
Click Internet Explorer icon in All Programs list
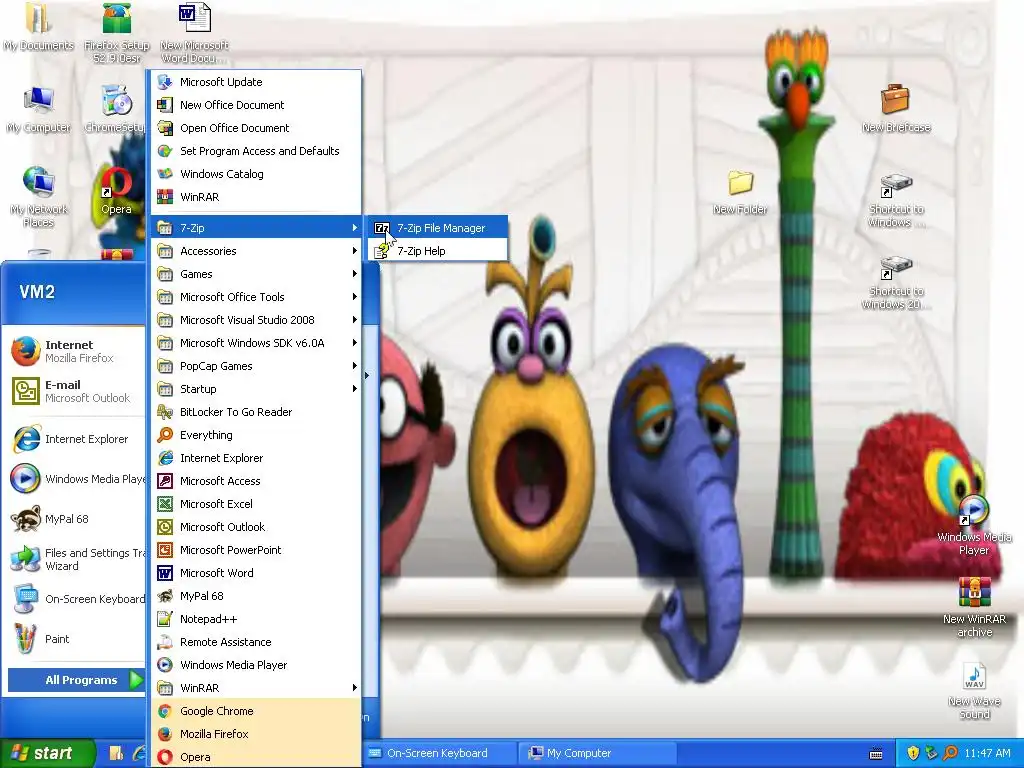[165, 458]
